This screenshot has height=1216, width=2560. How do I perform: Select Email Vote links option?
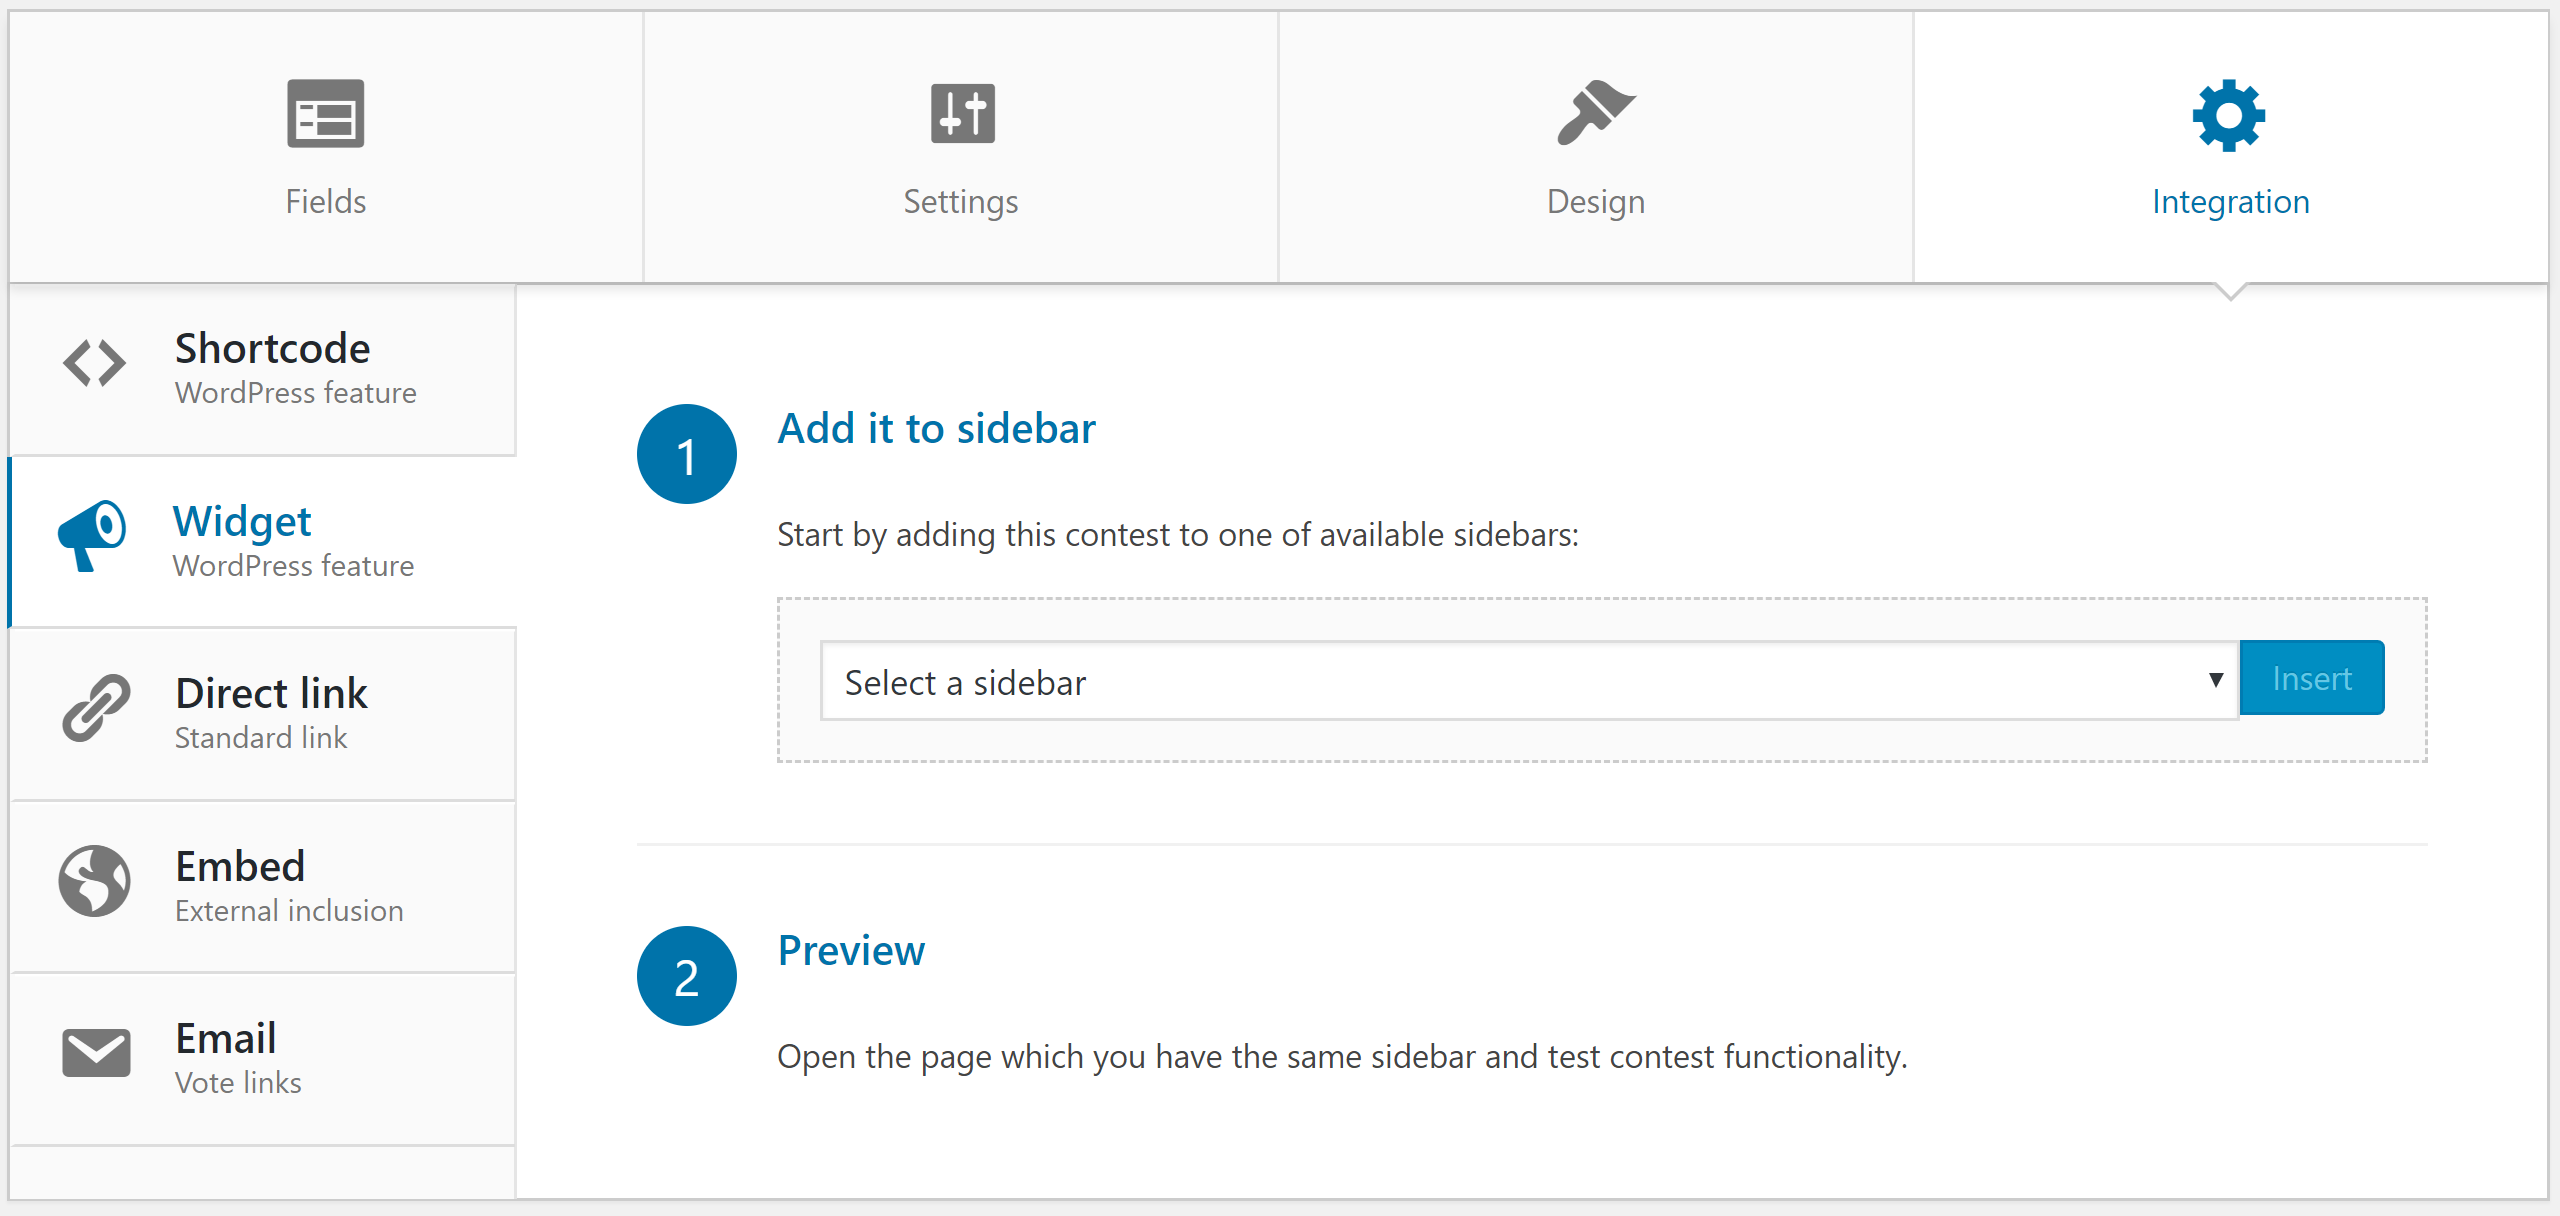point(262,1059)
